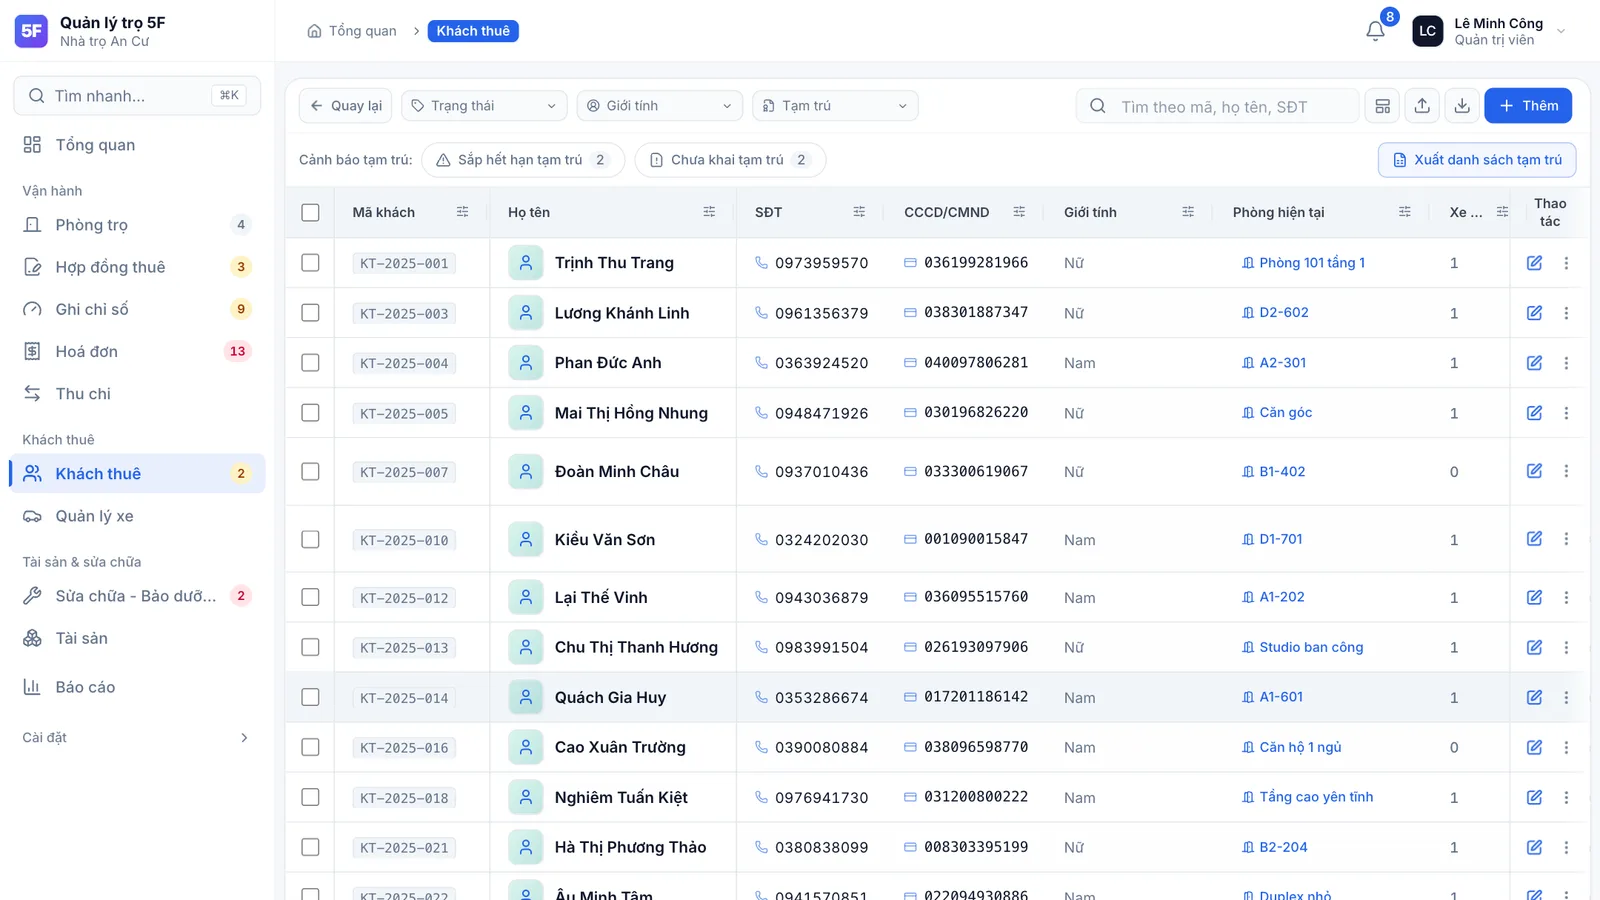Focus the Tìm theo mã, họ tên search
This screenshot has width=1600, height=900.
click(1217, 106)
